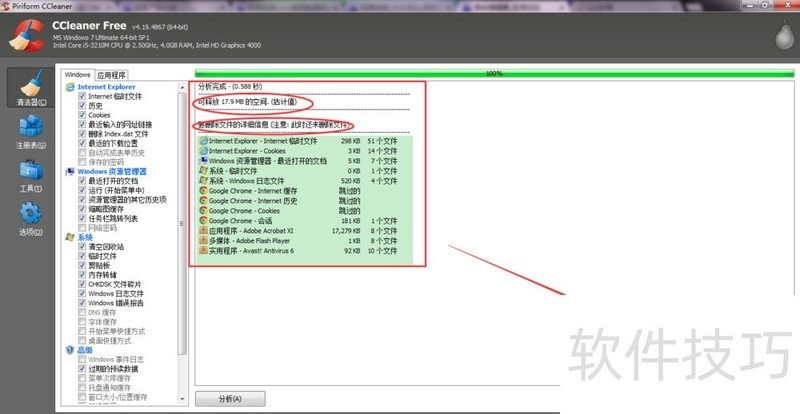Enable the 保存的密码 checkbox
The width and height of the screenshot is (800, 414).
point(82,162)
